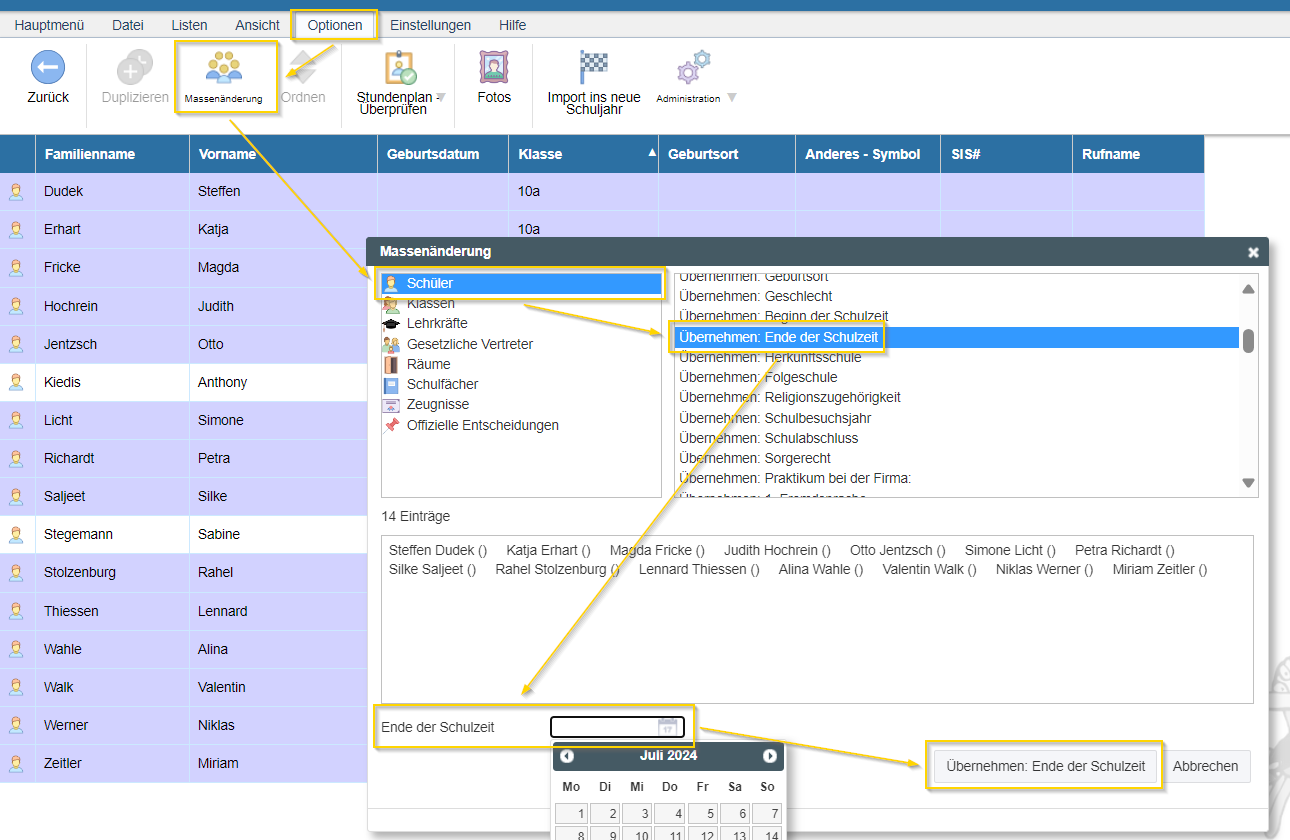Click the Ordnen toolbar icon

coord(302,68)
